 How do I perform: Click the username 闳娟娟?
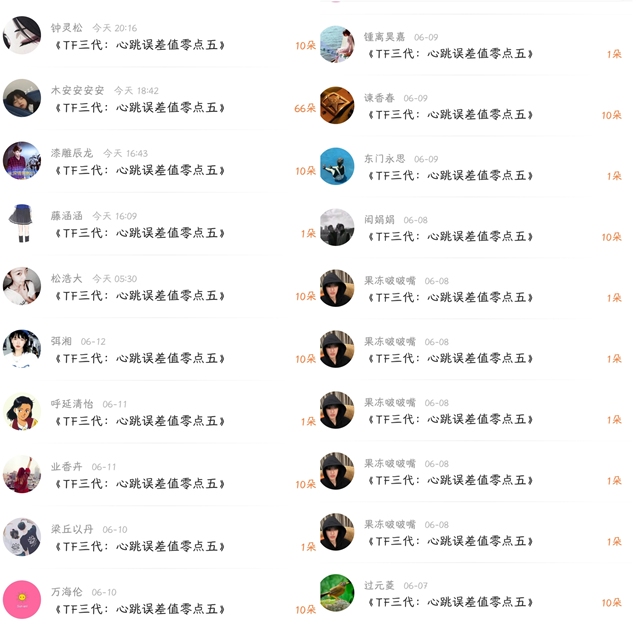pos(380,220)
